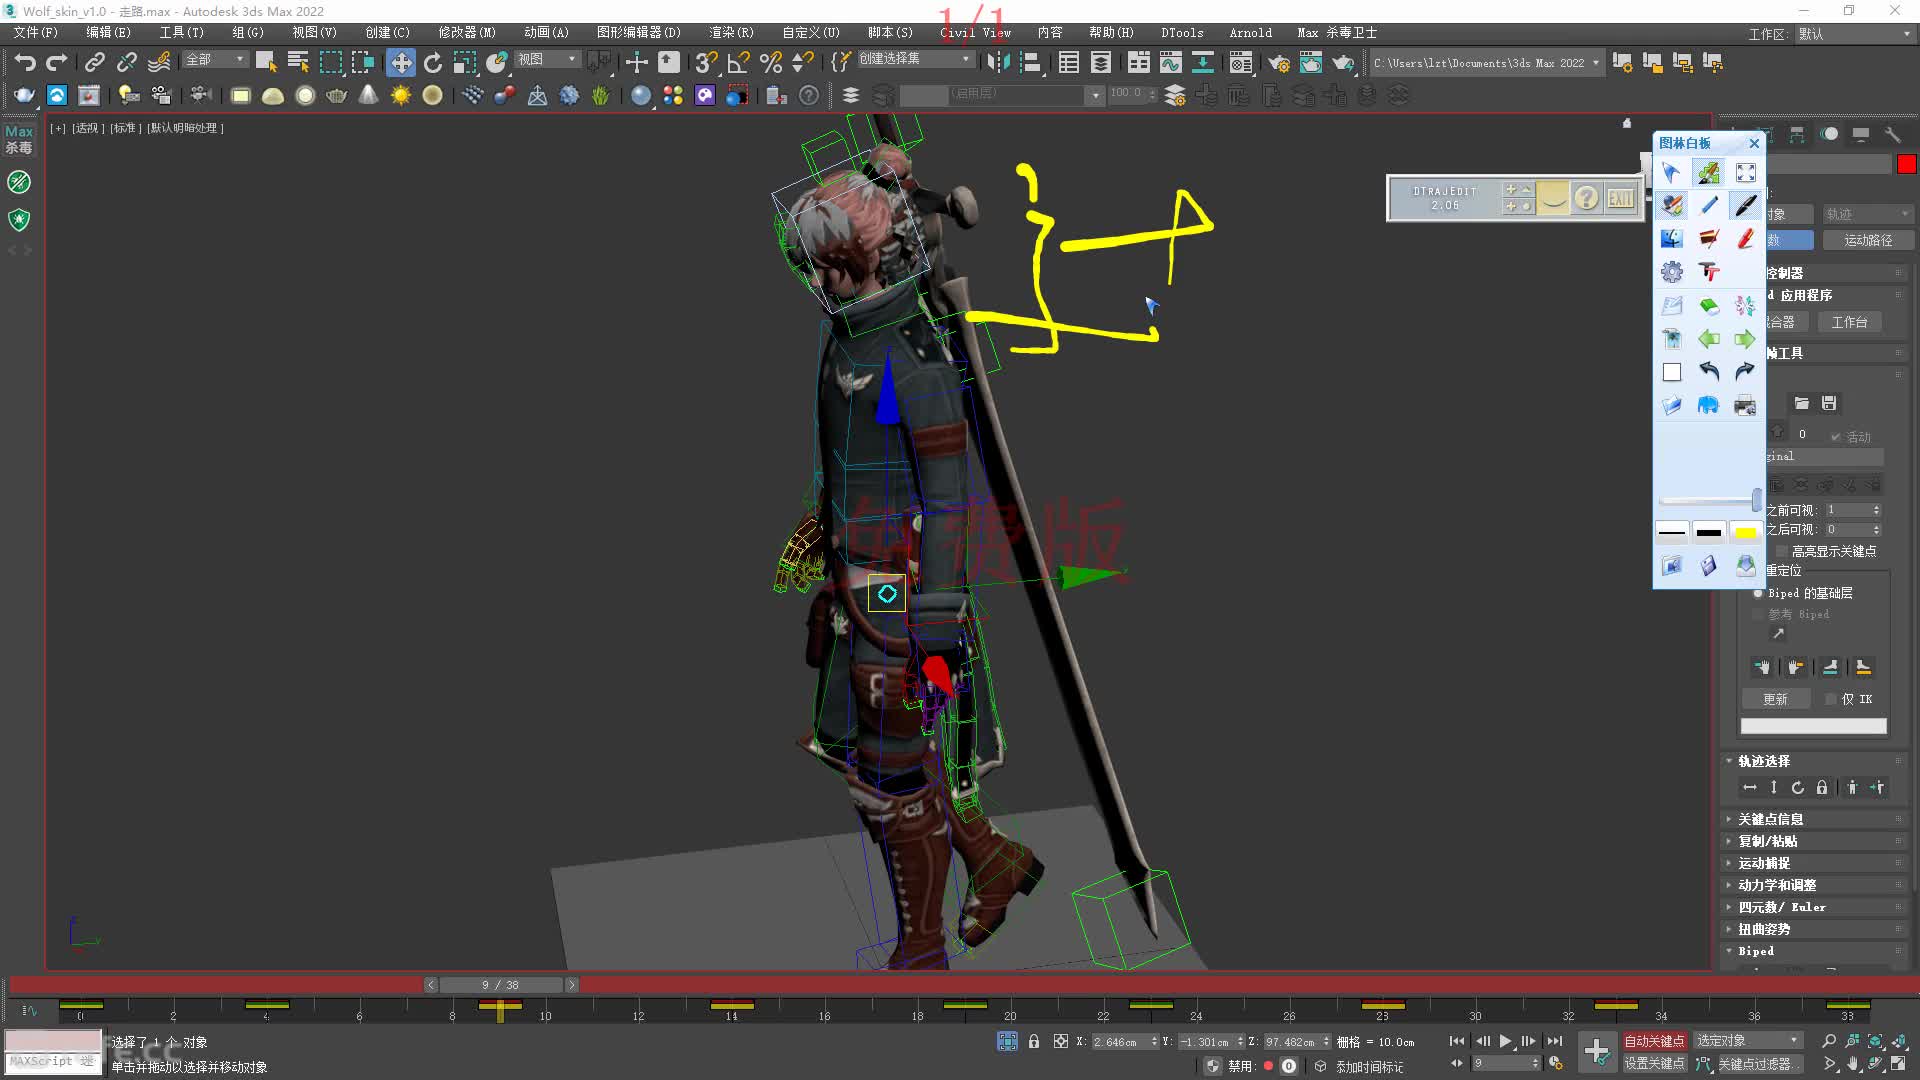The image size is (1920, 1080).
Task: Open the 创建选择集 named selection dropdown
Action: [915, 59]
